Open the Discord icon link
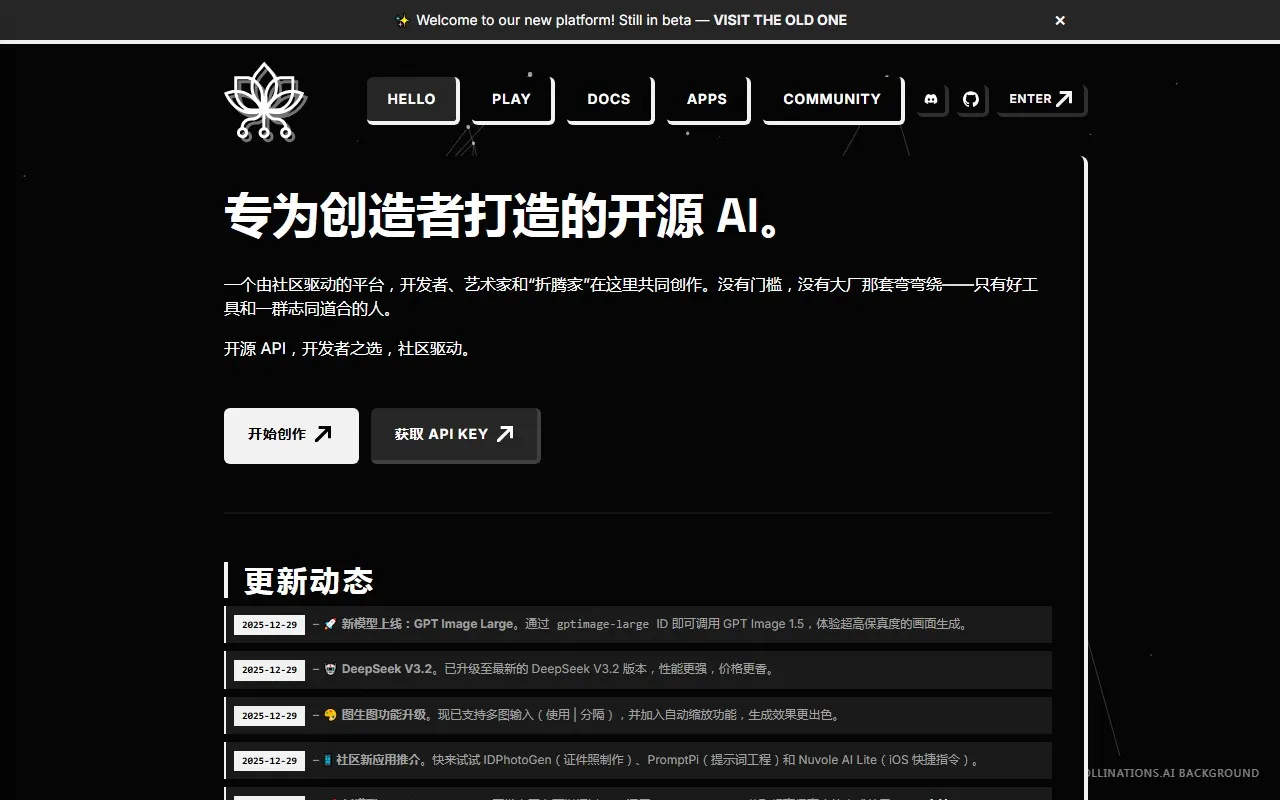The height and width of the screenshot is (800, 1280). (931, 99)
